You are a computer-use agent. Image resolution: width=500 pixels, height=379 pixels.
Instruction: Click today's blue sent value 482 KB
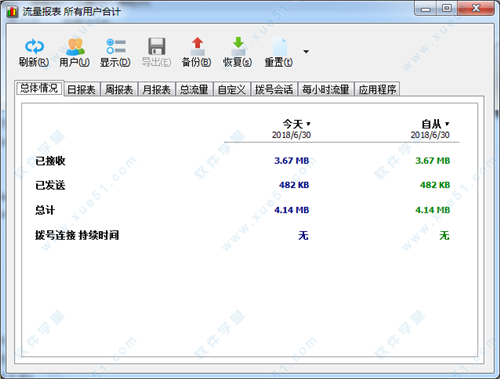coord(294,185)
